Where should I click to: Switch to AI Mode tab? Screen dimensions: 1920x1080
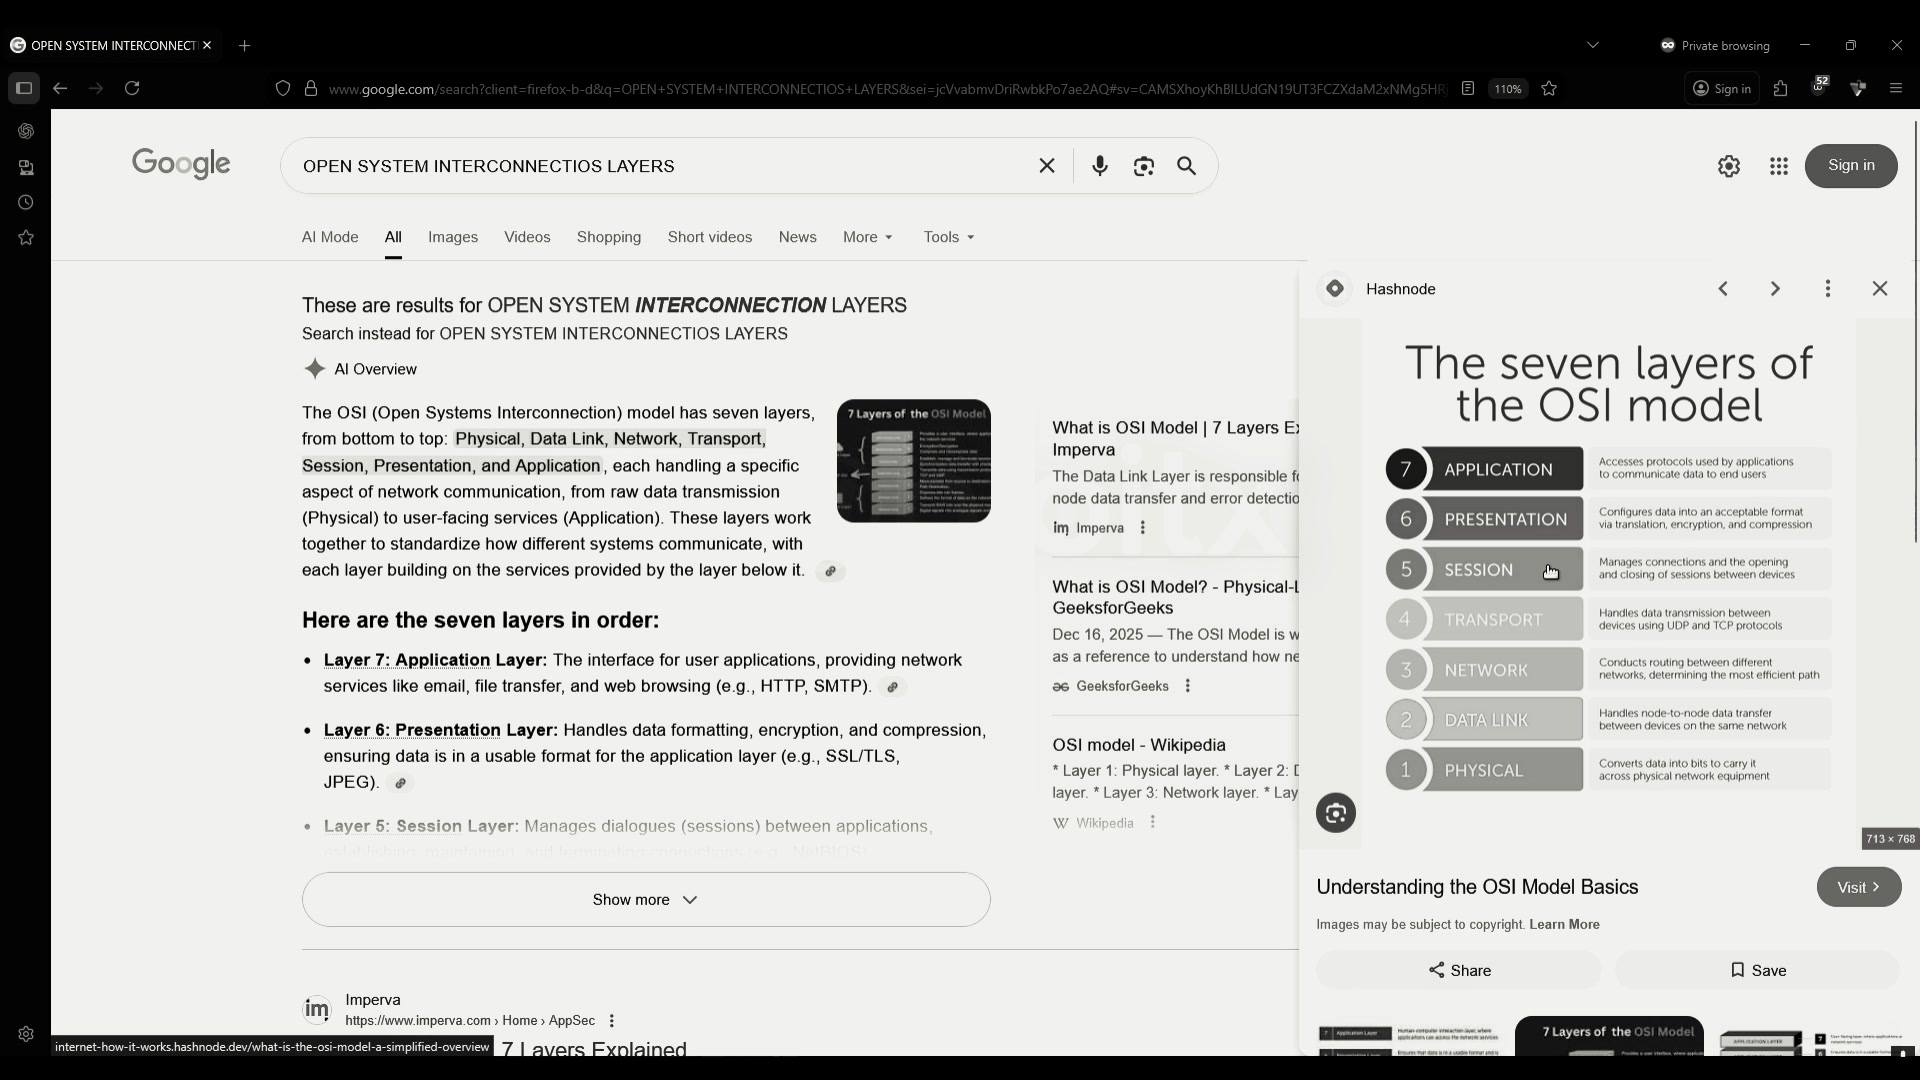330,237
